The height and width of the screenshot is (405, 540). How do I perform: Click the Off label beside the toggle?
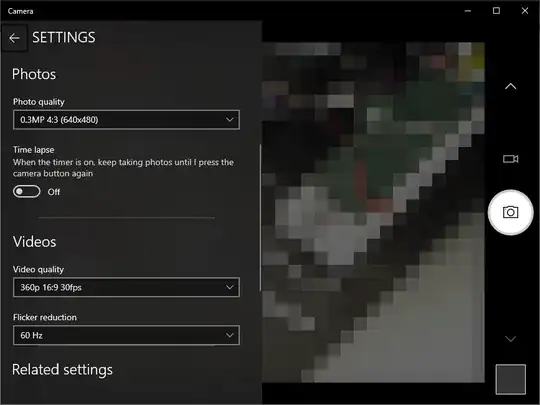[54, 192]
